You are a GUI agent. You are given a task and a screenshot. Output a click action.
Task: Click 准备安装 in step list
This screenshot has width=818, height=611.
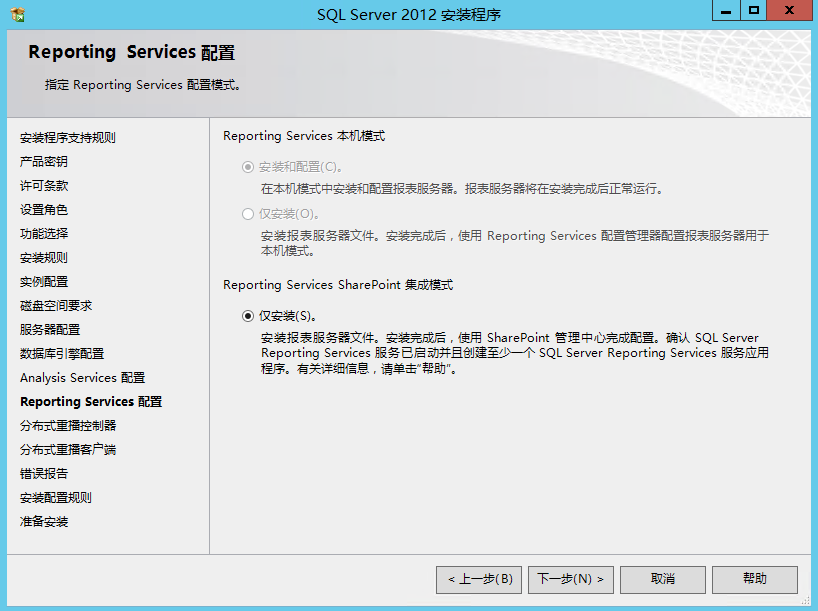pos(44,522)
